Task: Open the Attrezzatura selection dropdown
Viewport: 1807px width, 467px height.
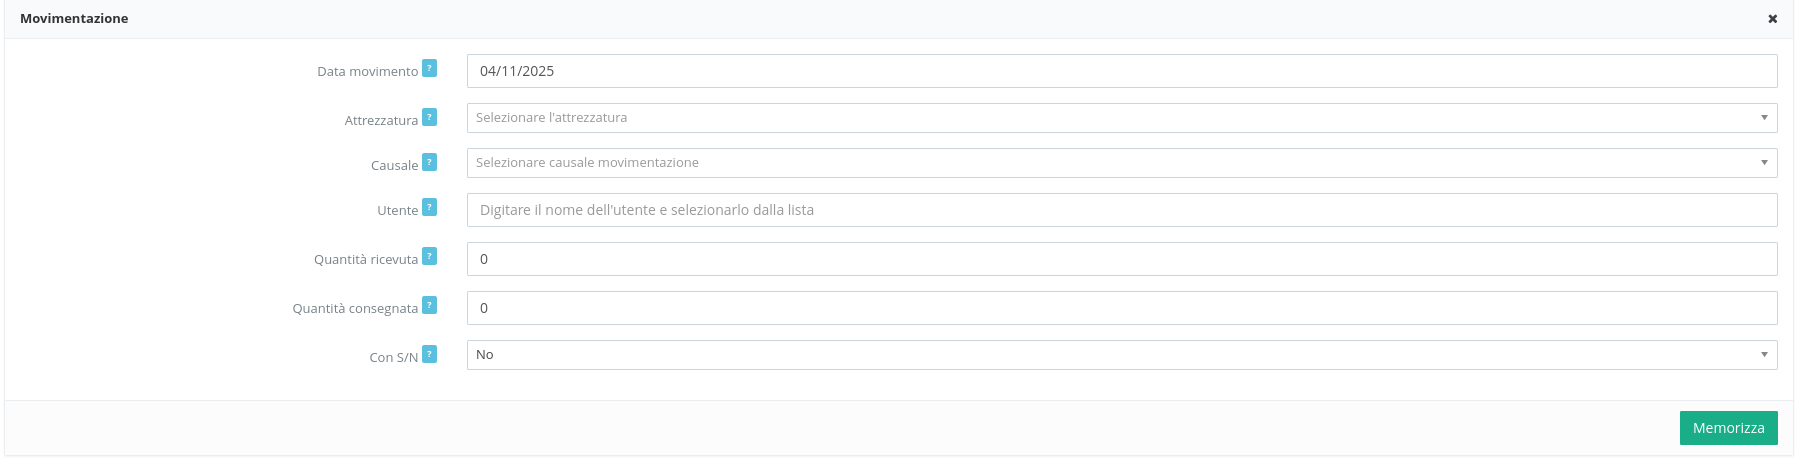Action: 1110,118
